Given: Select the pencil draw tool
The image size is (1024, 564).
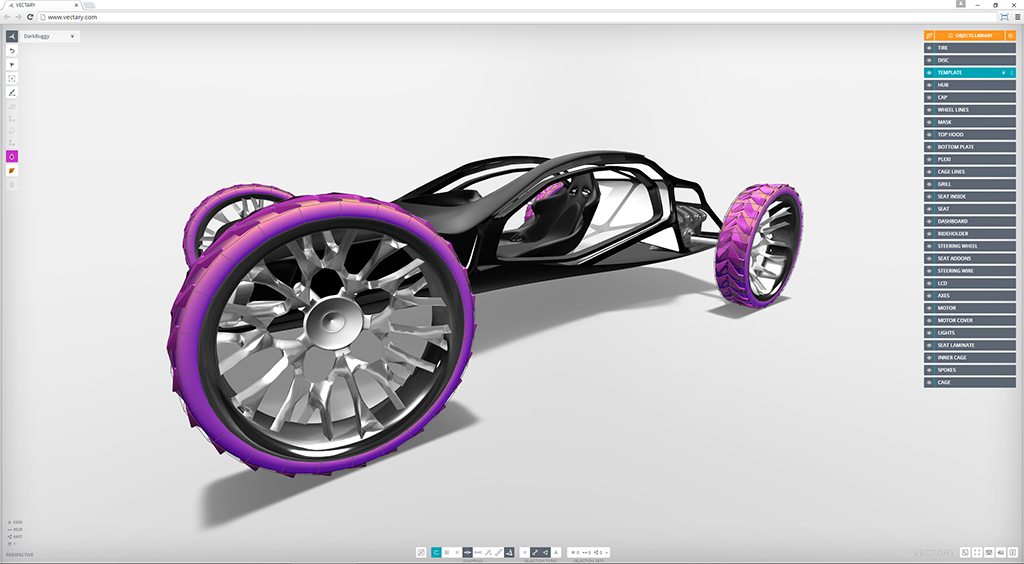Looking at the screenshot, I should point(12,92).
